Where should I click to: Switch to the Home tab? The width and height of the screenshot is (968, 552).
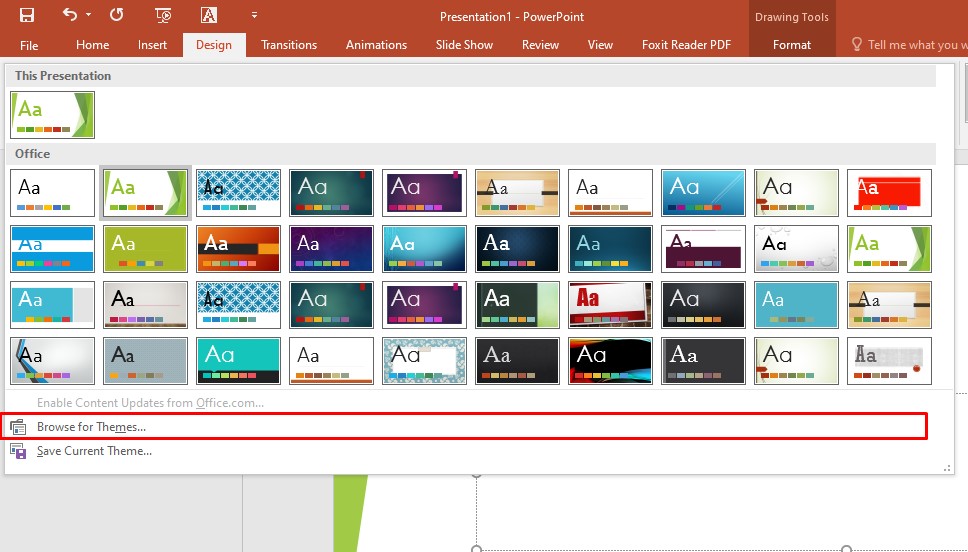[93, 45]
